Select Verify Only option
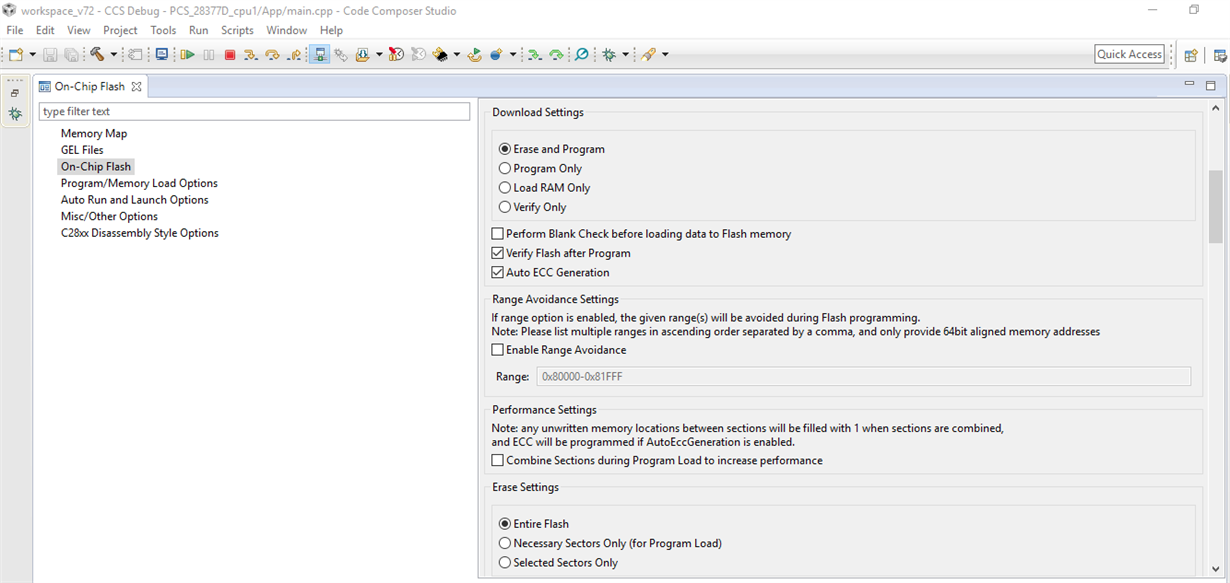 [x=505, y=207]
